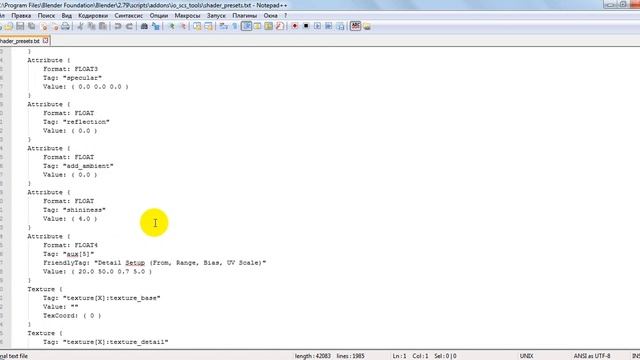Click the ABC spell check toolbar icon

click(x=356, y=26)
